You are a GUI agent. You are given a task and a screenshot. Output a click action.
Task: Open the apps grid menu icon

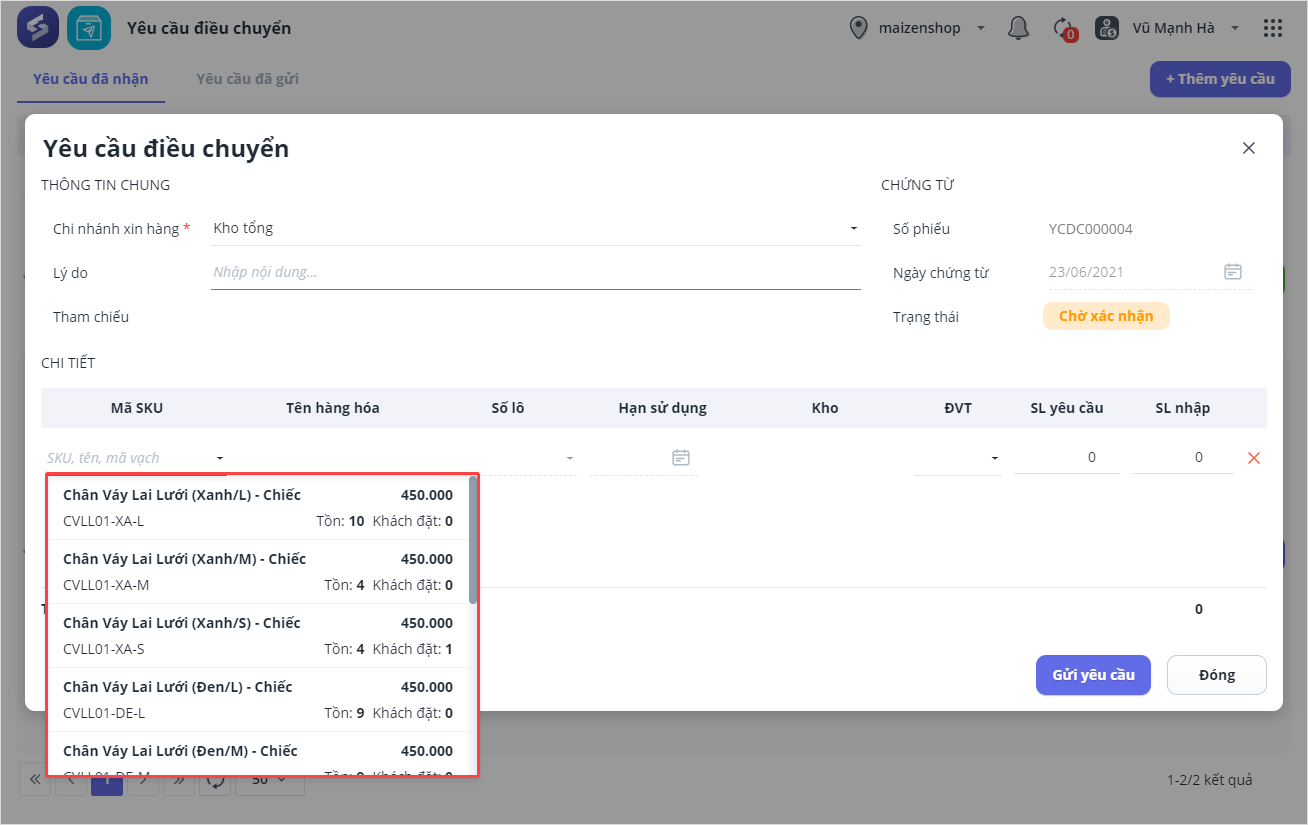tap(1273, 28)
